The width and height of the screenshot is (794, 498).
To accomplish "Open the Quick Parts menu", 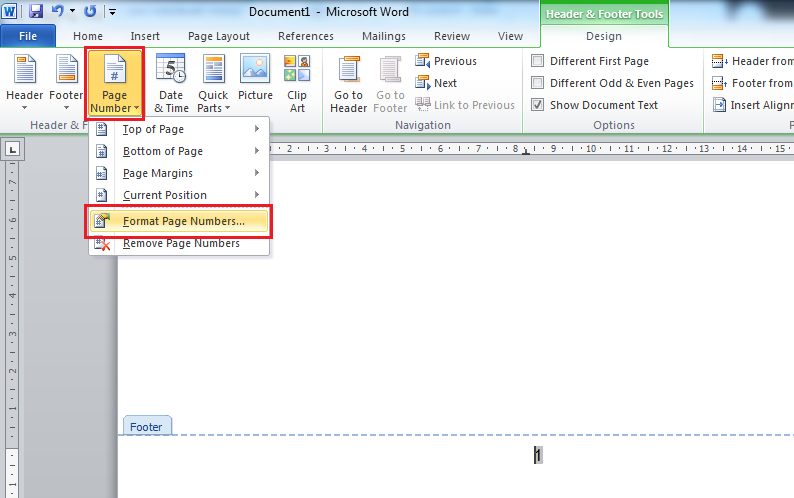I will click(x=213, y=84).
